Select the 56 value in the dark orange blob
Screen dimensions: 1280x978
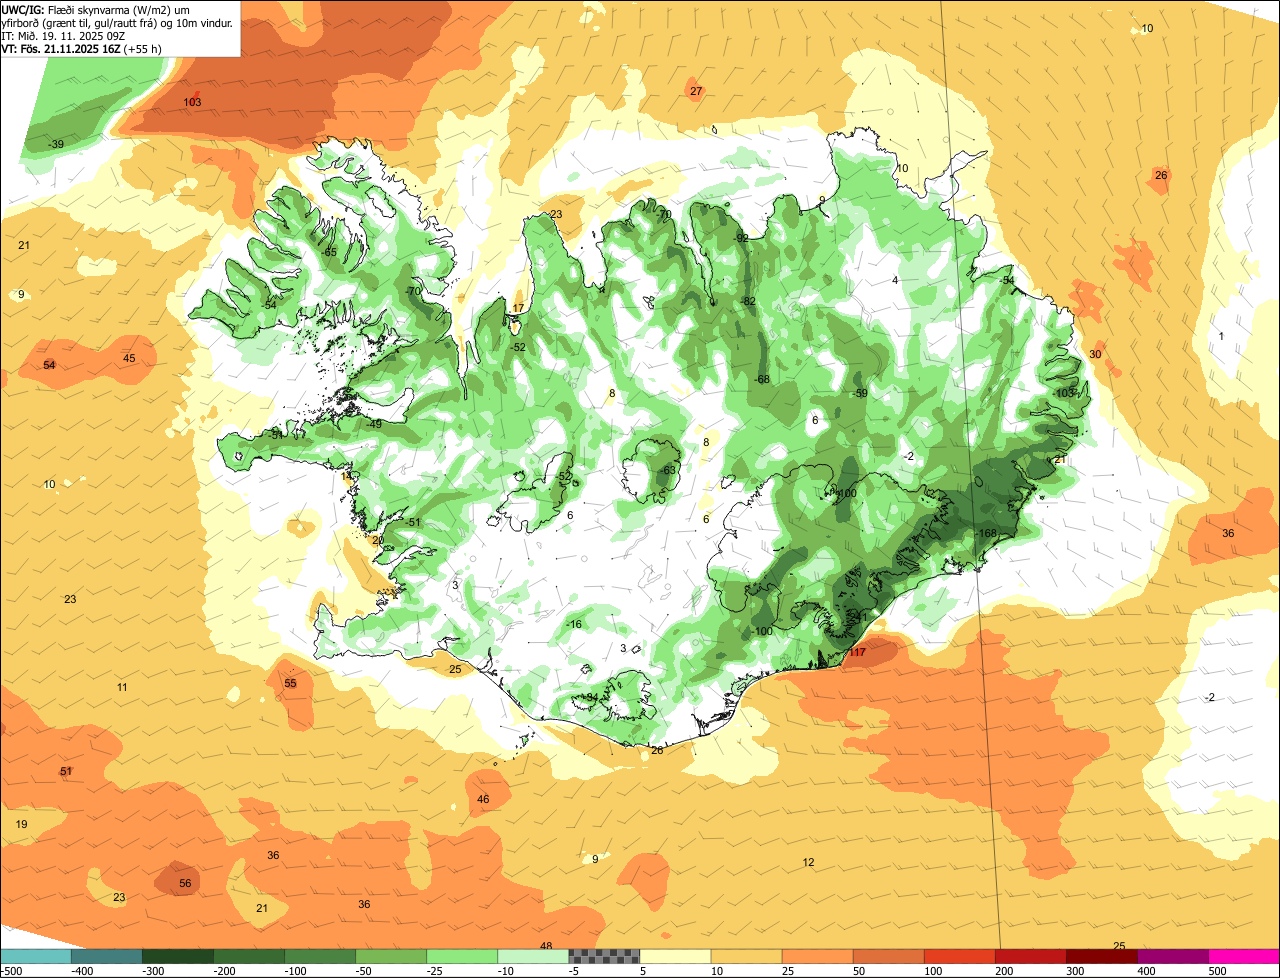click(x=185, y=883)
